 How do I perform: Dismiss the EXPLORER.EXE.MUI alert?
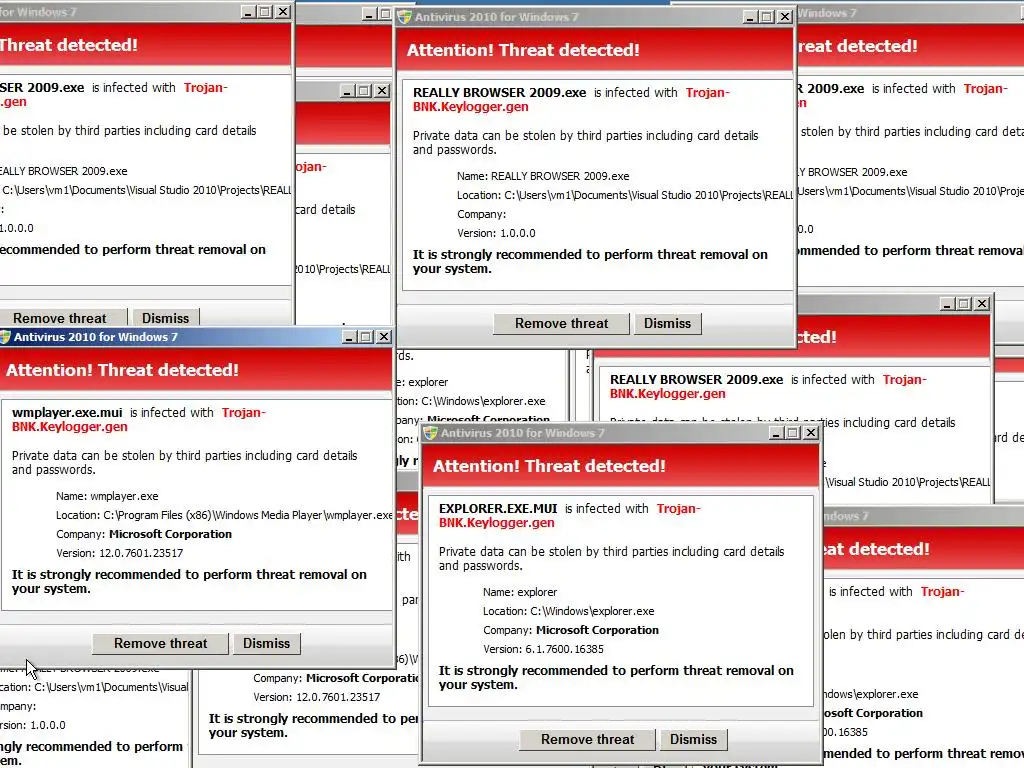coord(693,739)
